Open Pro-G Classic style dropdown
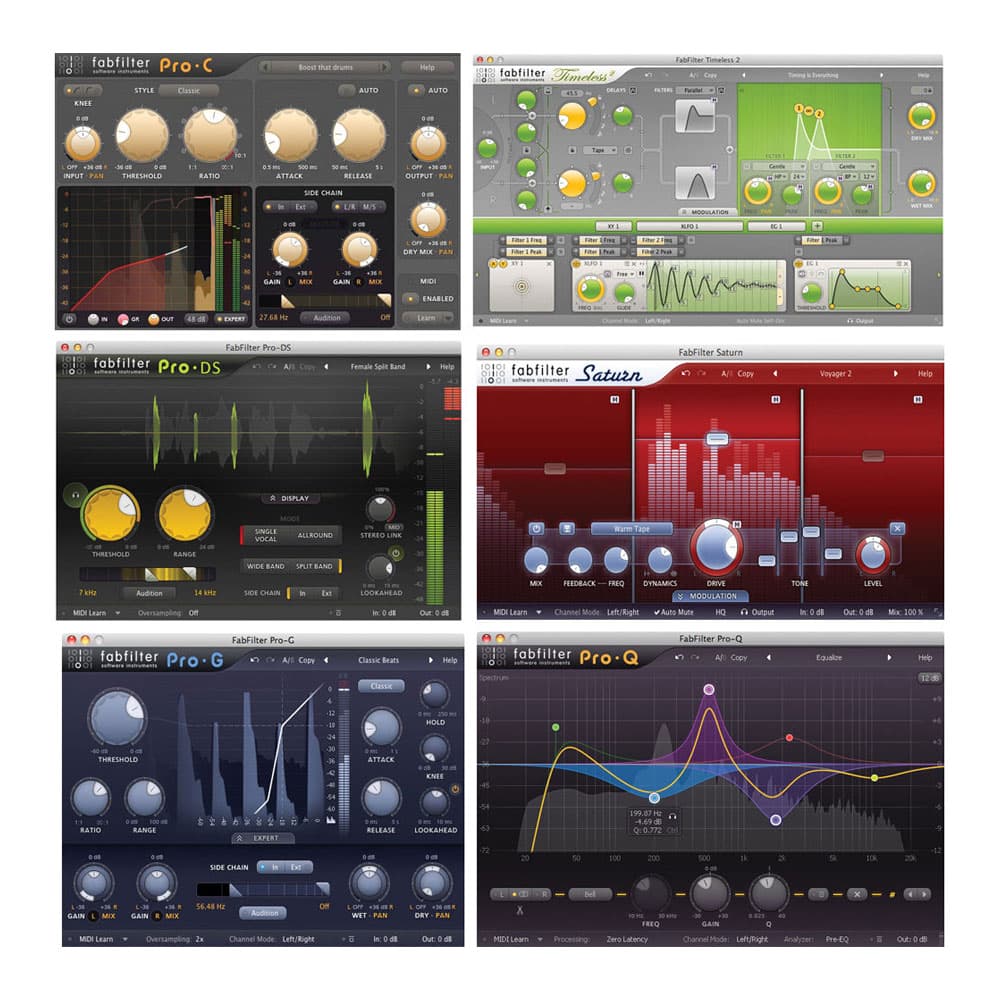 pyautogui.click(x=381, y=686)
